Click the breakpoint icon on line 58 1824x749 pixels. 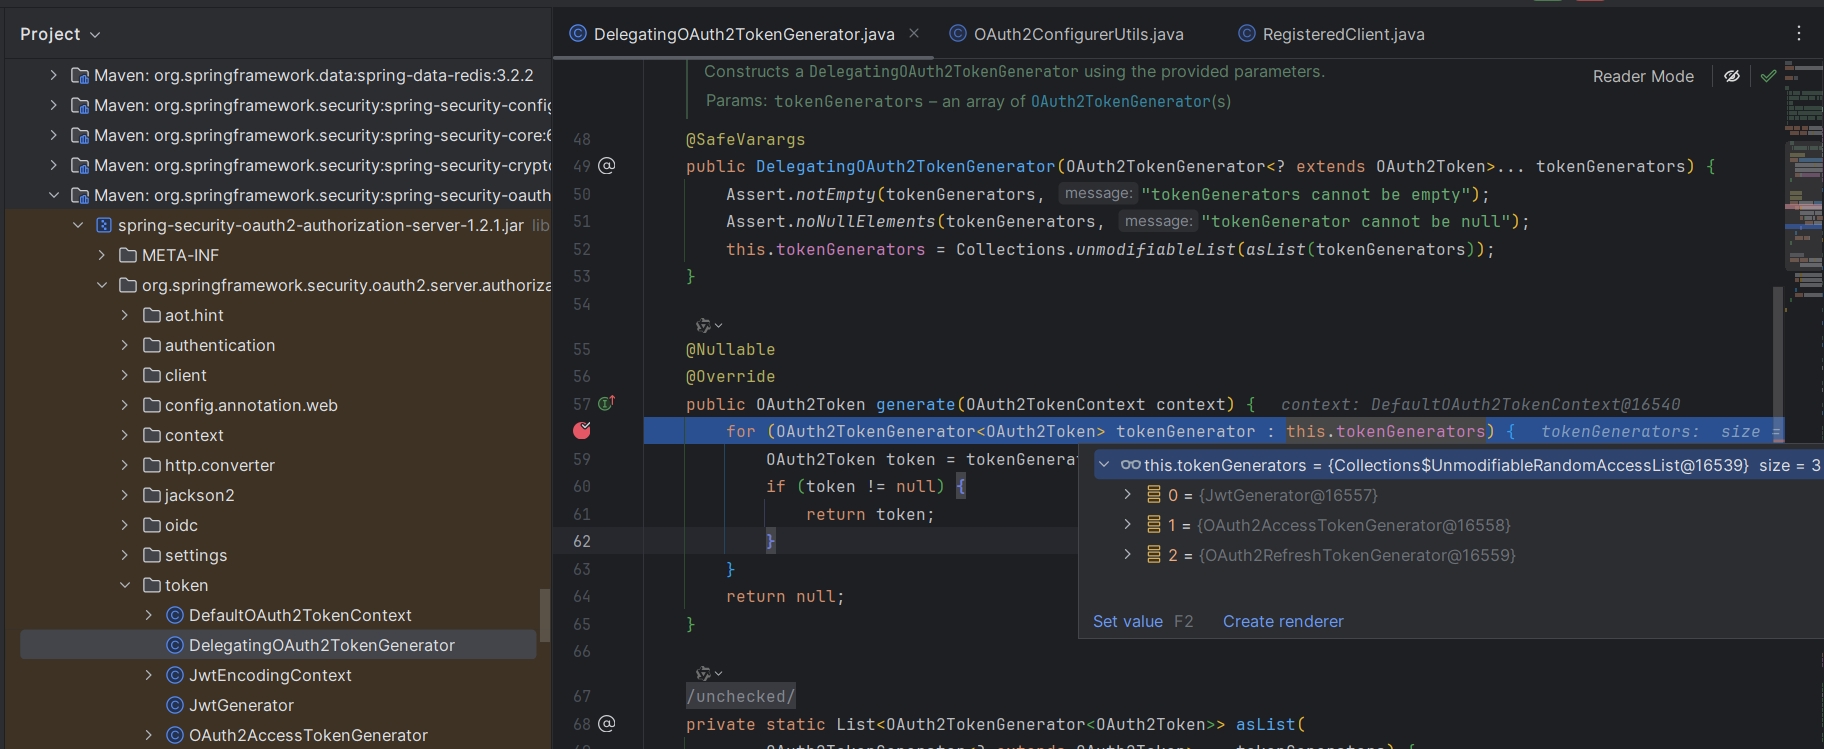point(582,430)
